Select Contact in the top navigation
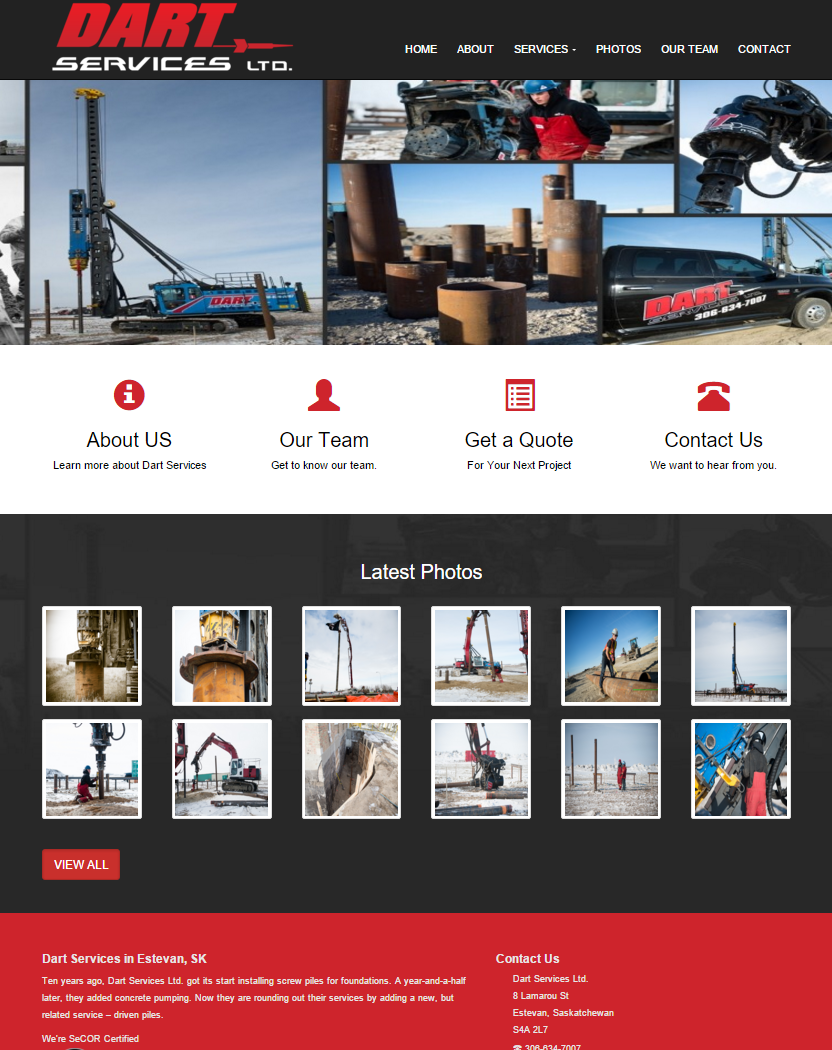The height and width of the screenshot is (1050, 832). 764,49
